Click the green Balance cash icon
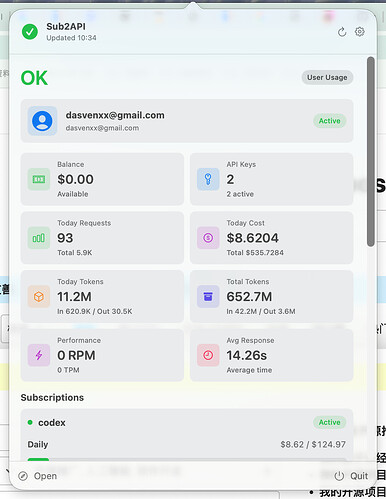The image size is (386, 499). (x=39, y=179)
